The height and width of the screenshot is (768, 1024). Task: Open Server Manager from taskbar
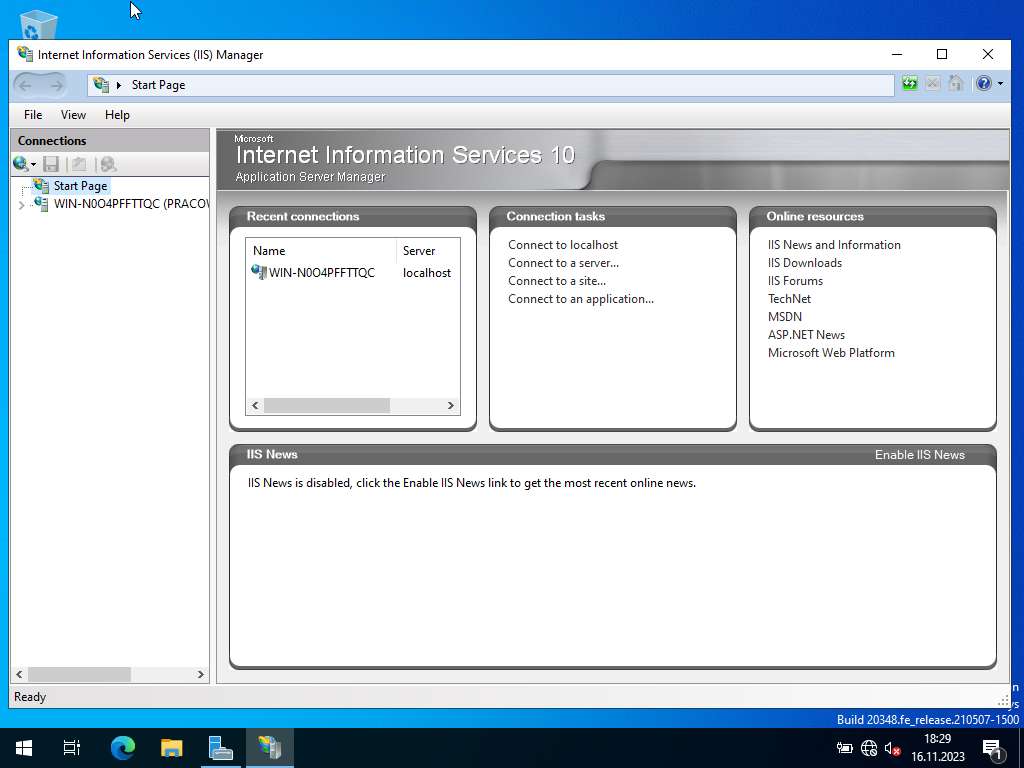[221, 748]
